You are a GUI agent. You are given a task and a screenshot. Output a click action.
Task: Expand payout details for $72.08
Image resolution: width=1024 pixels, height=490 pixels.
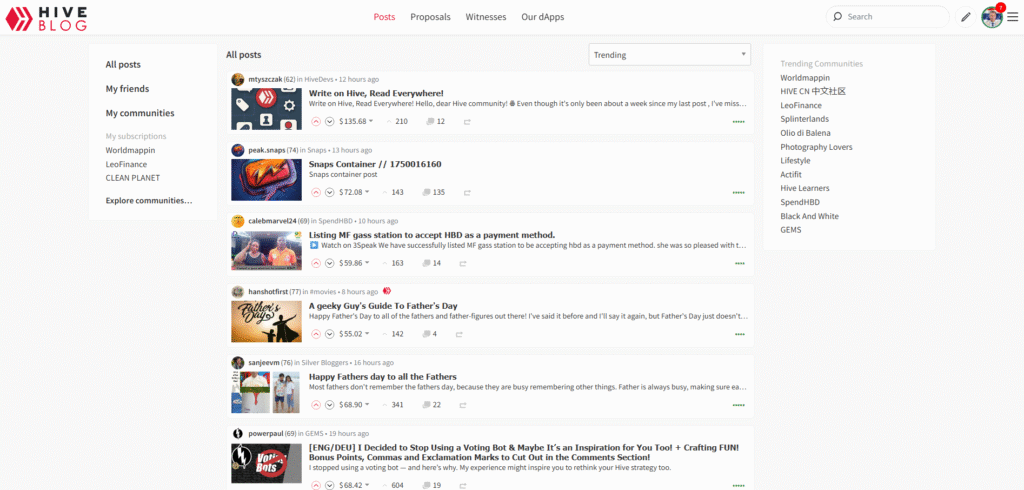[354, 193]
